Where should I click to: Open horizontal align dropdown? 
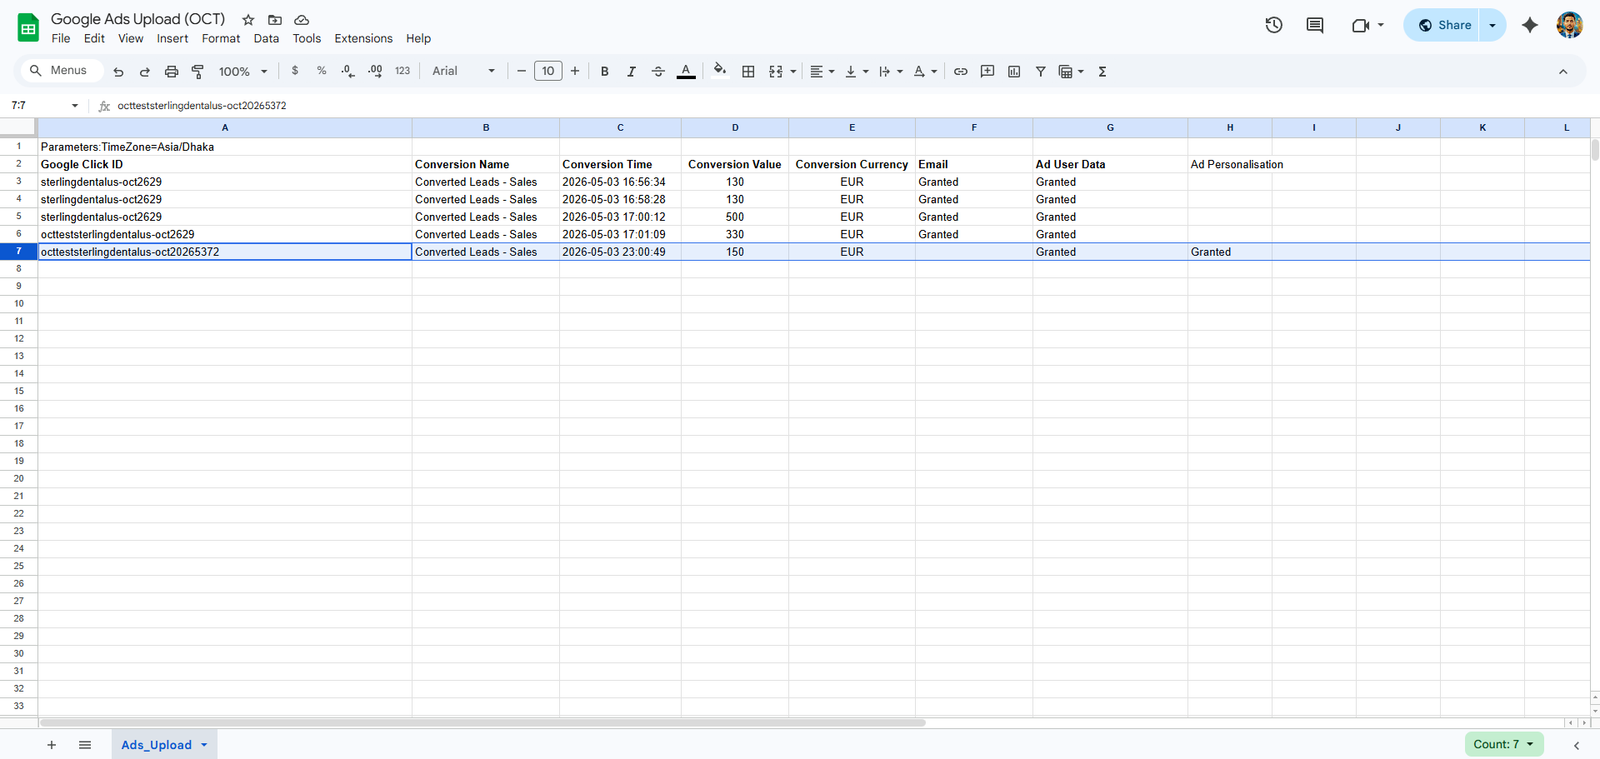click(x=822, y=71)
